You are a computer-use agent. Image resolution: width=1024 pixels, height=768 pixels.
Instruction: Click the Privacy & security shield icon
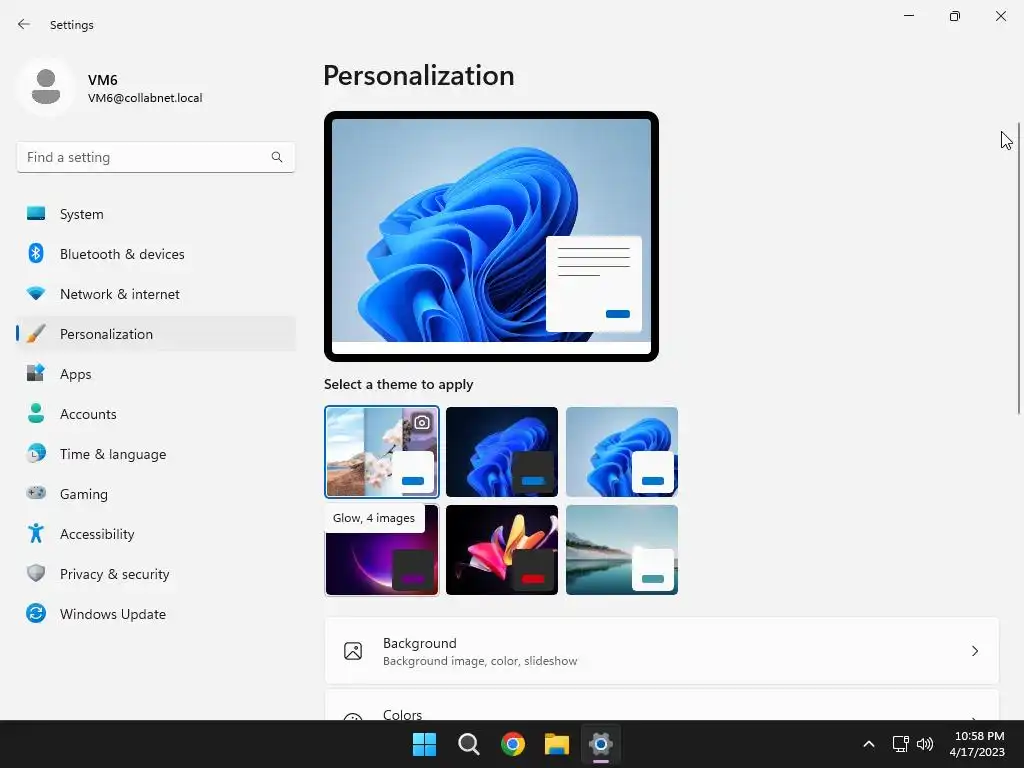point(36,573)
